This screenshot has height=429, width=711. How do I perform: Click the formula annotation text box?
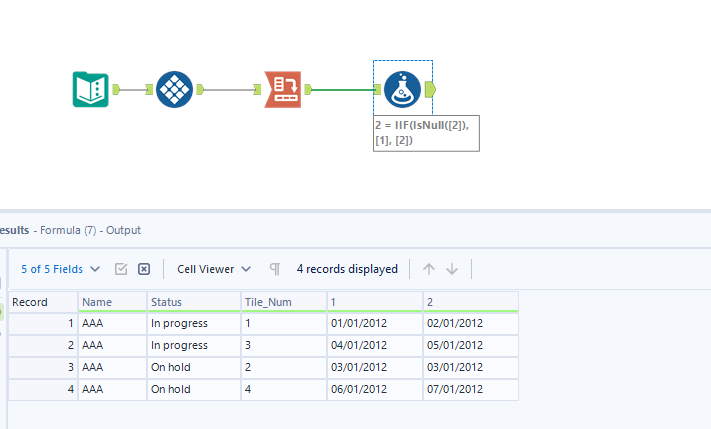click(426, 132)
